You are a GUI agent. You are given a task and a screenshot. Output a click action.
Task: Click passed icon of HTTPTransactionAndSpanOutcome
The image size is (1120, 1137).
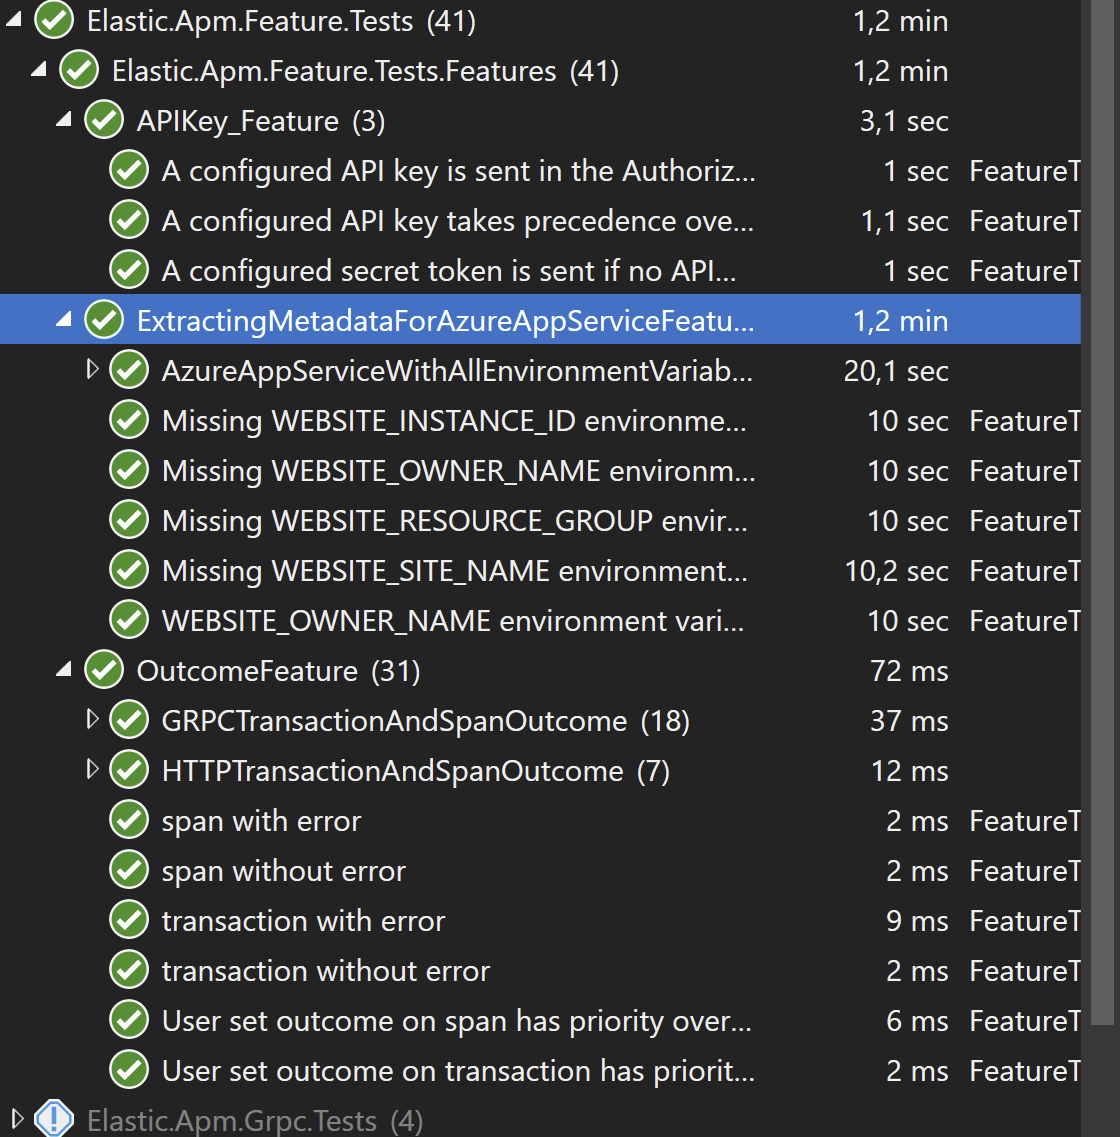(129, 771)
